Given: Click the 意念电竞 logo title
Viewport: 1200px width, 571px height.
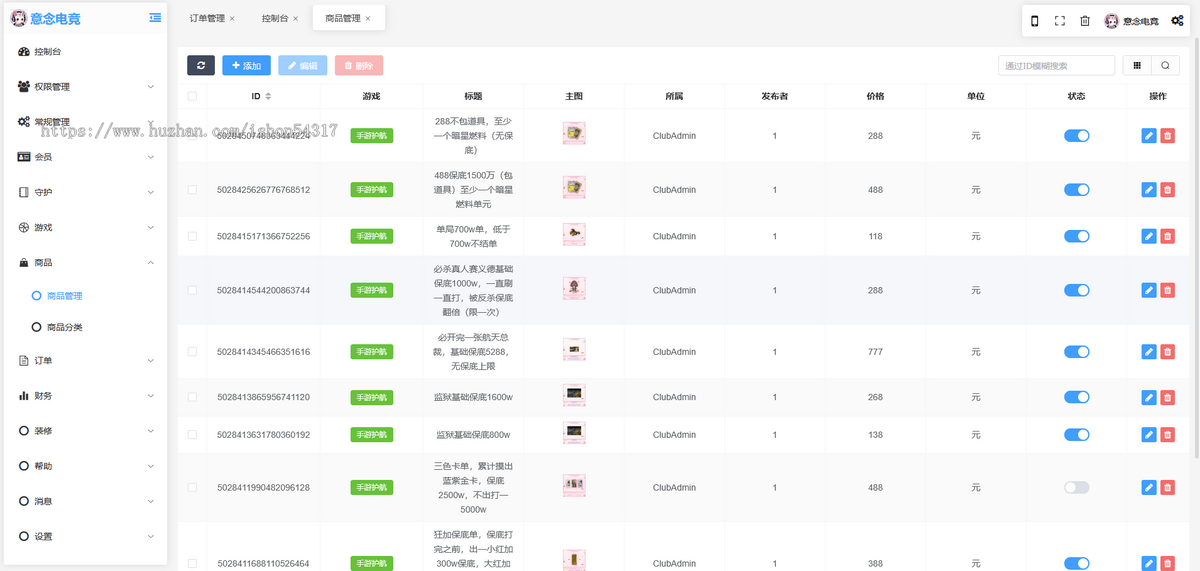Looking at the screenshot, I should (x=55, y=18).
